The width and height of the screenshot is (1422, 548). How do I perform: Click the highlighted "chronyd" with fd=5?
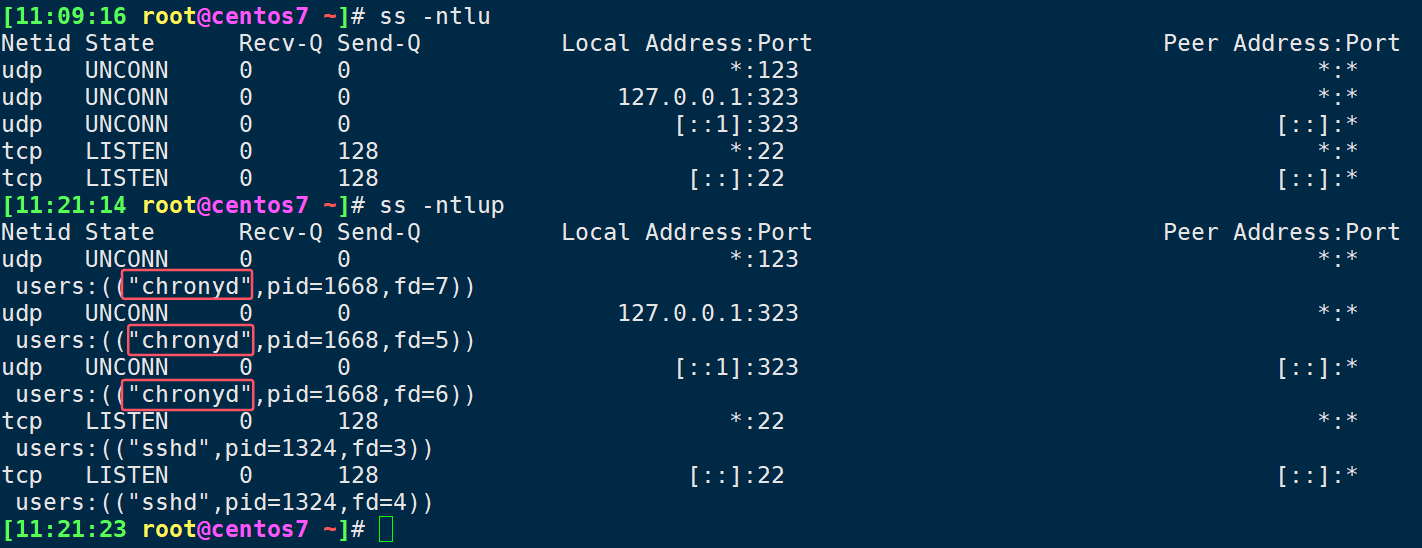coord(187,340)
